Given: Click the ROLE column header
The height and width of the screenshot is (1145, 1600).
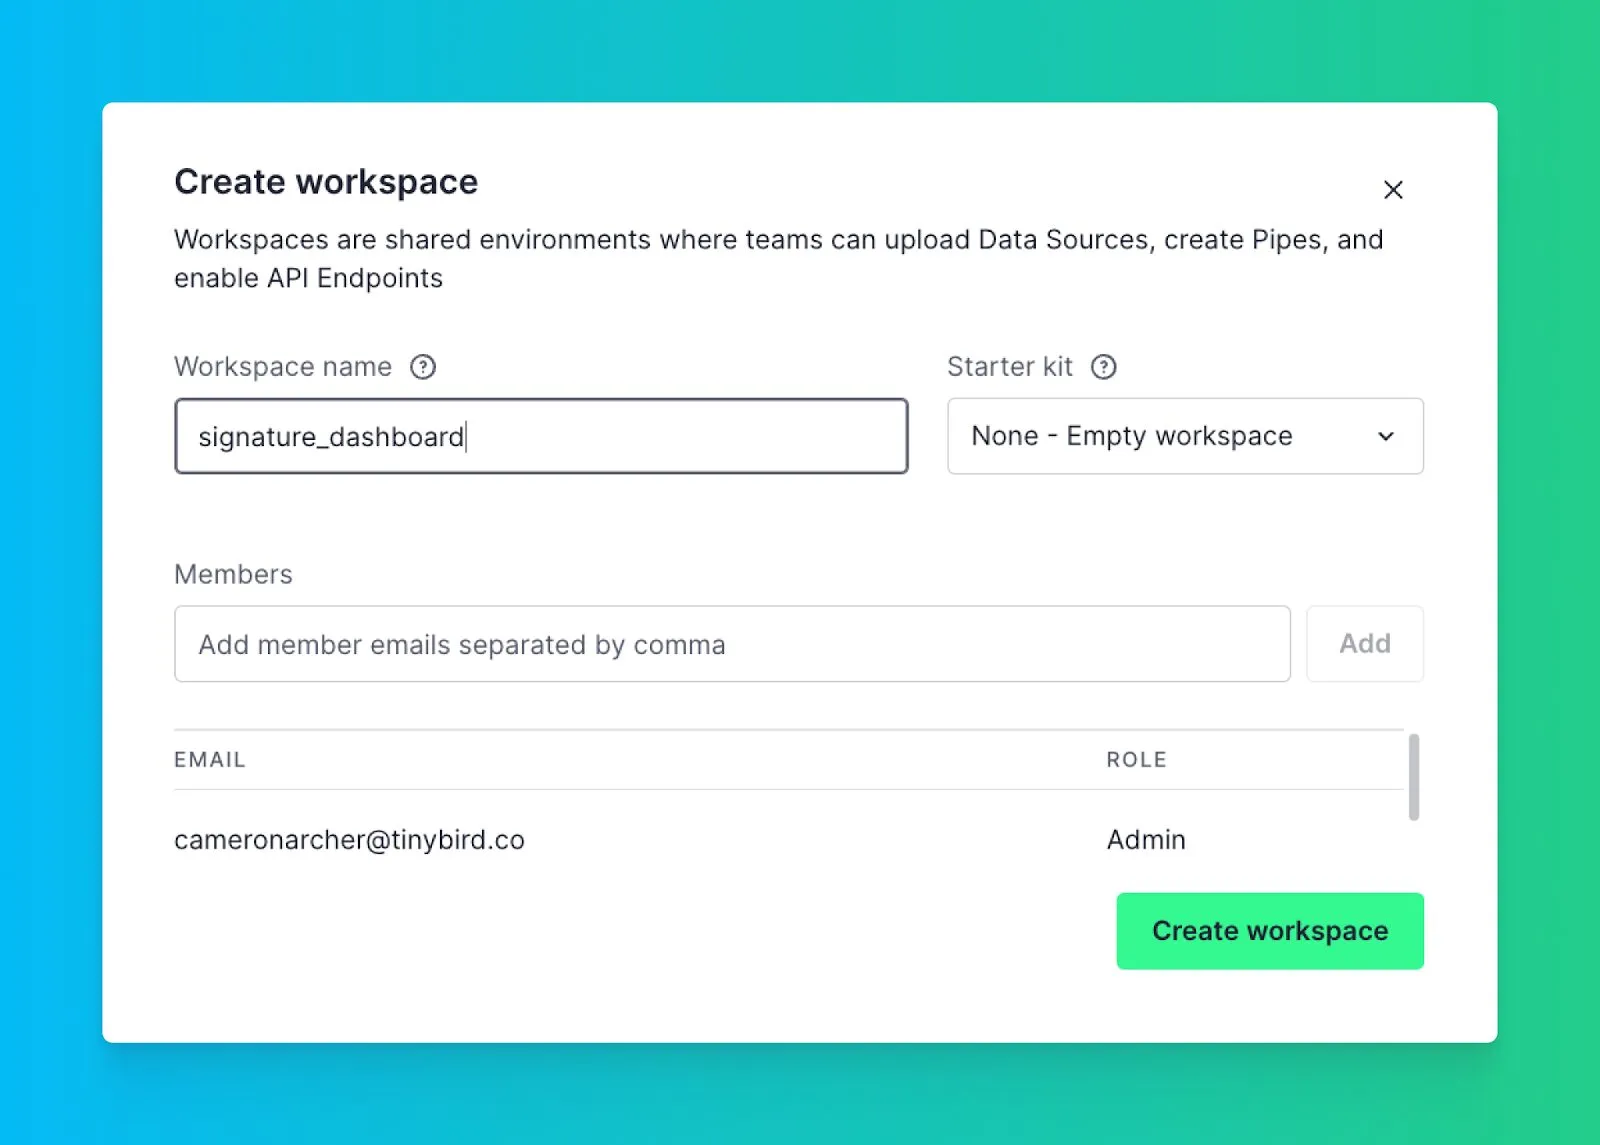Looking at the screenshot, I should click(1136, 759).
